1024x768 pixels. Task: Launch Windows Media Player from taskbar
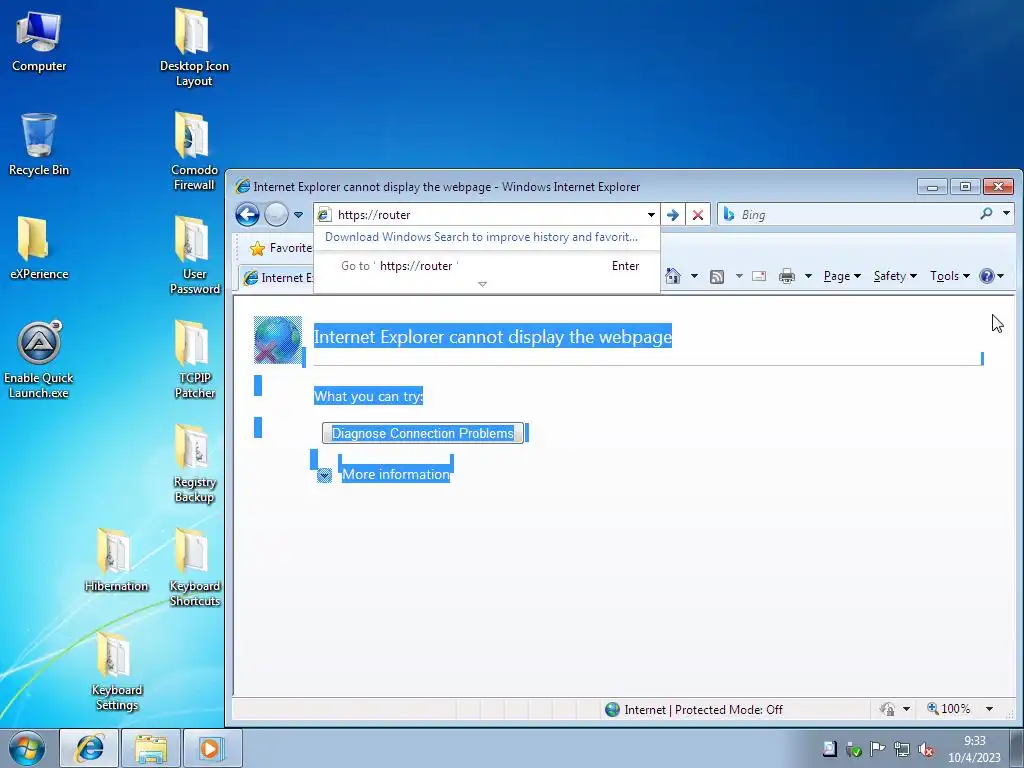(212, 748)
